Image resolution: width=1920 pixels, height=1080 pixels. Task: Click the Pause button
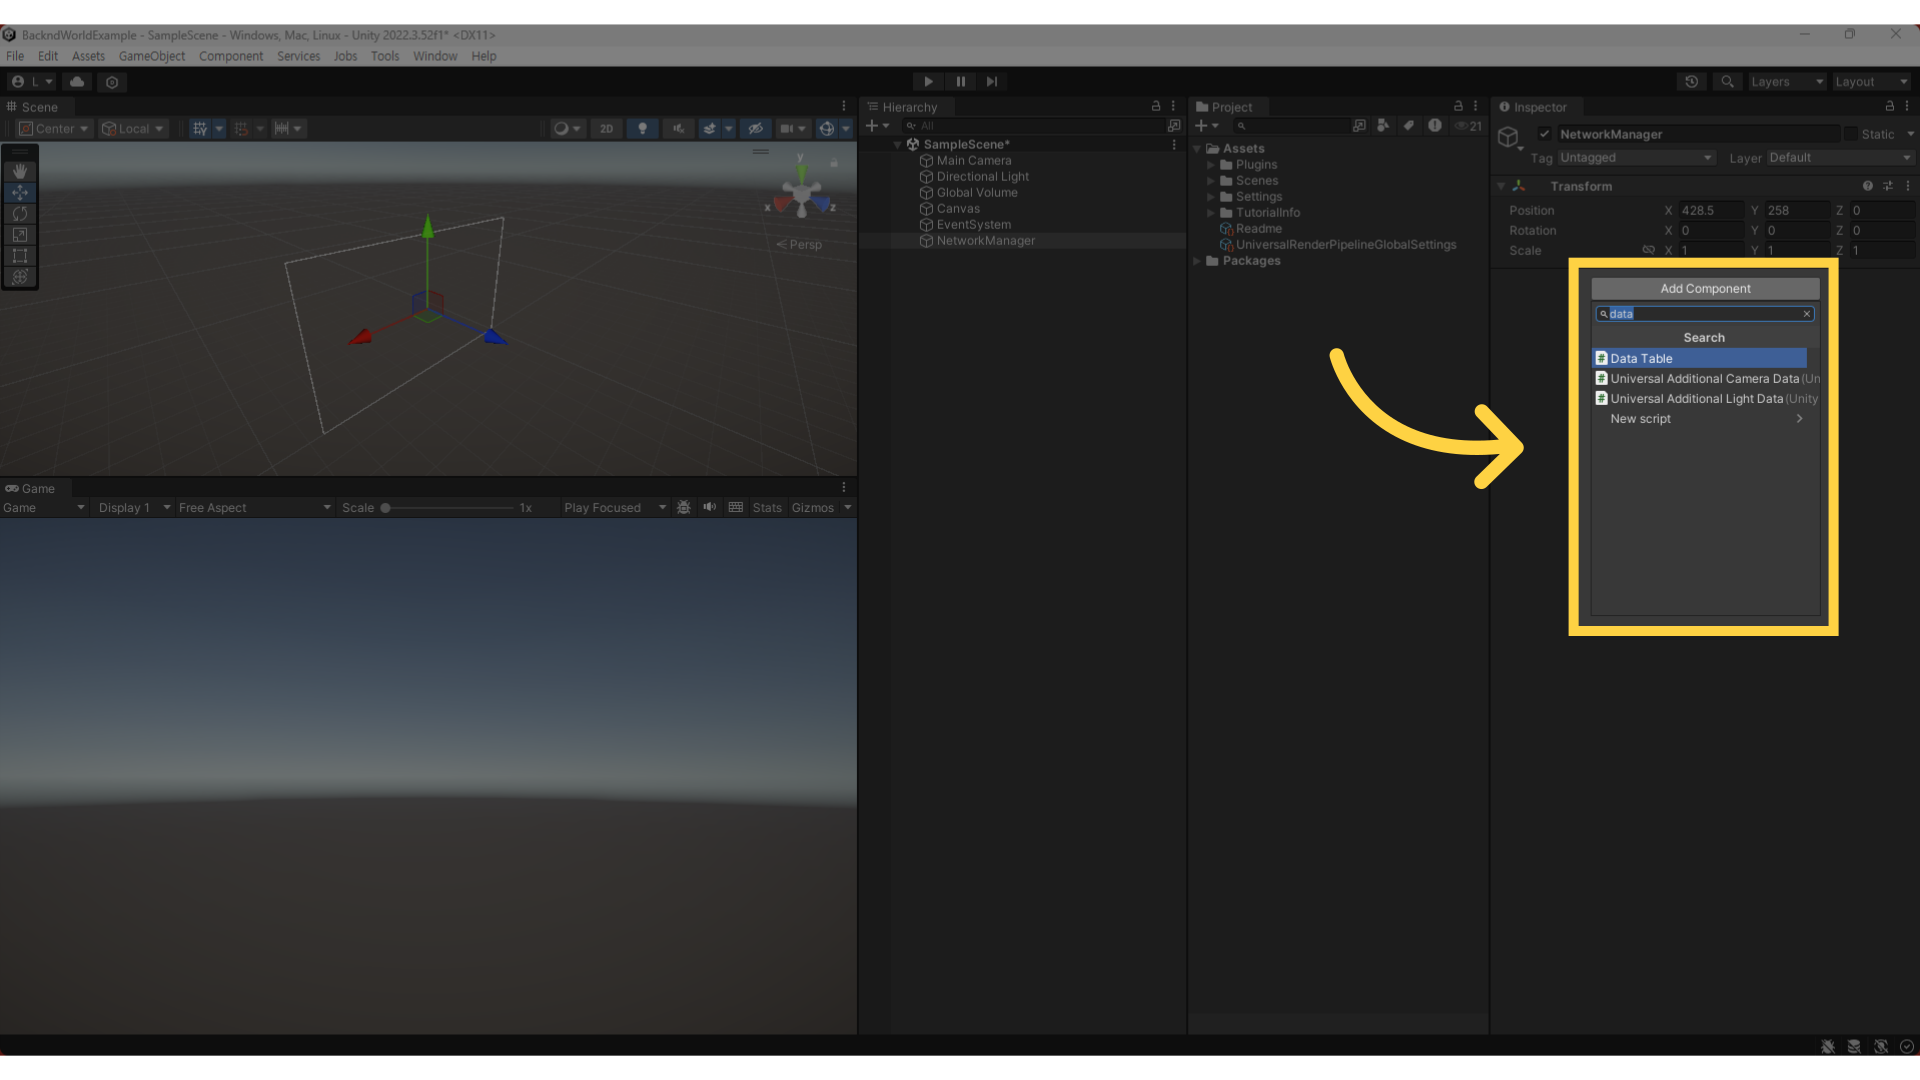[960, 82]
